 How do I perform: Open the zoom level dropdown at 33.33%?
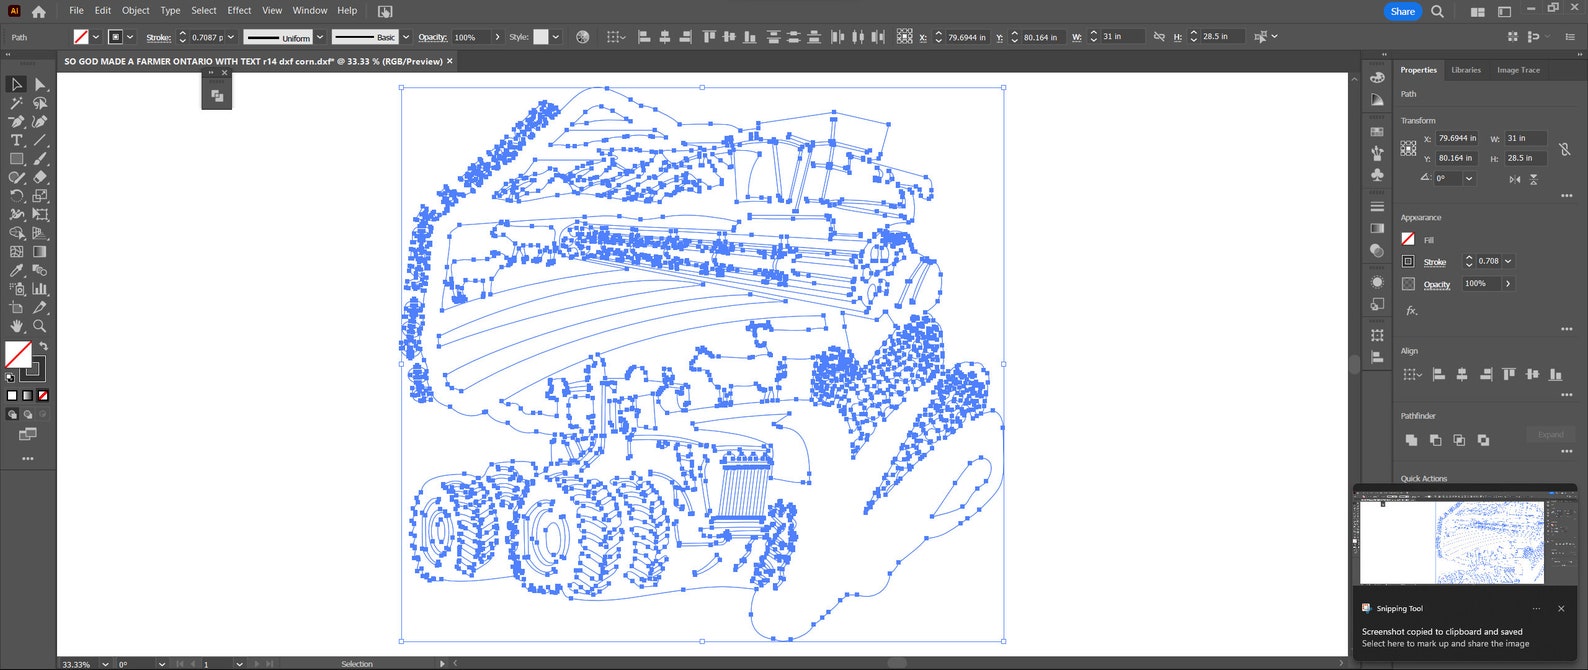click(x=105, y=664)
